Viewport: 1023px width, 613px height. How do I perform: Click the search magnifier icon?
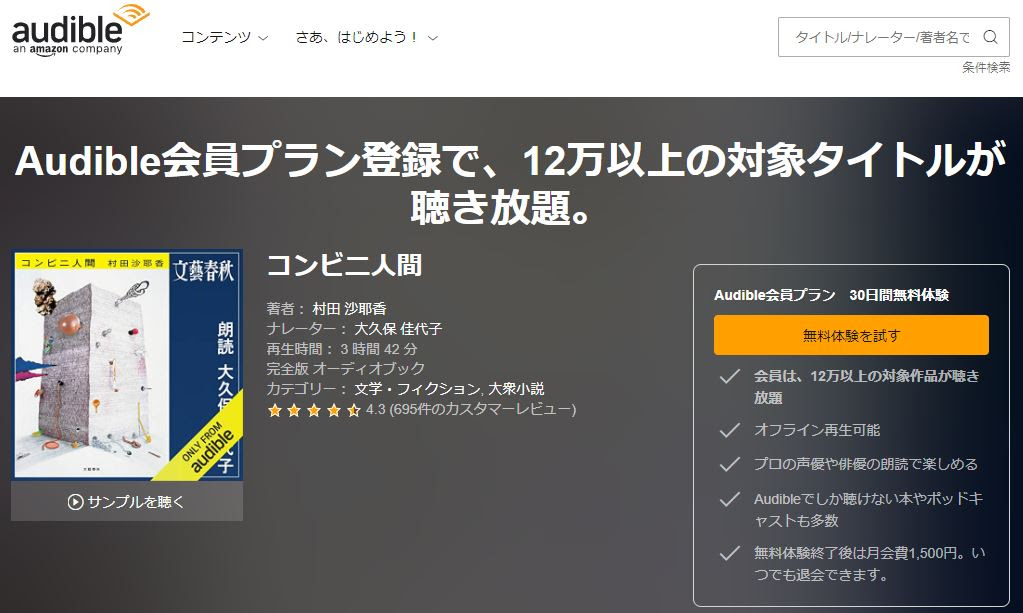[990, 37]
